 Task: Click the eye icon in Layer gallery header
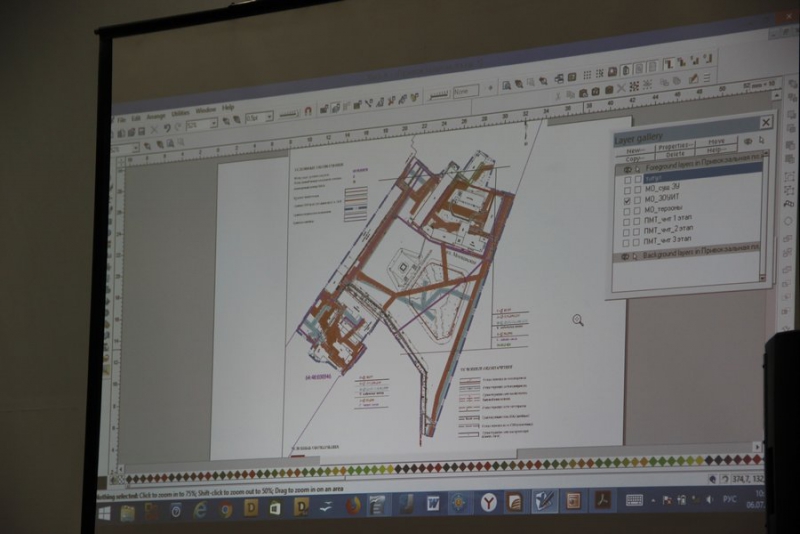(747, 141)
